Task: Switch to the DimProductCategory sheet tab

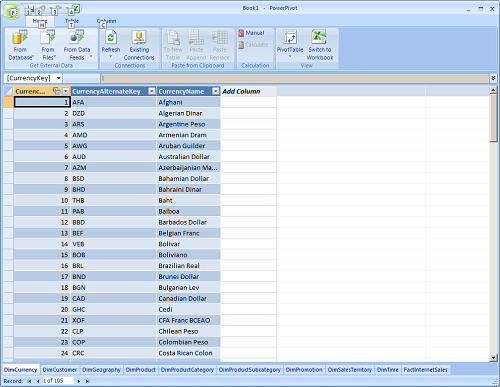Action: [x=187, y=370]
